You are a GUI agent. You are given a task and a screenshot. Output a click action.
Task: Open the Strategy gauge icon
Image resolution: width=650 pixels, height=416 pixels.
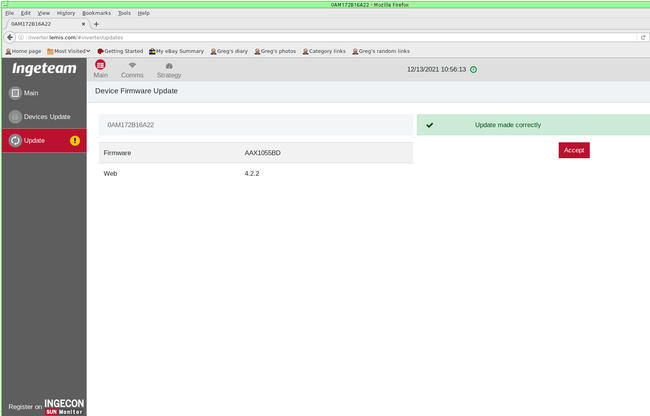[x=169, y=65]
